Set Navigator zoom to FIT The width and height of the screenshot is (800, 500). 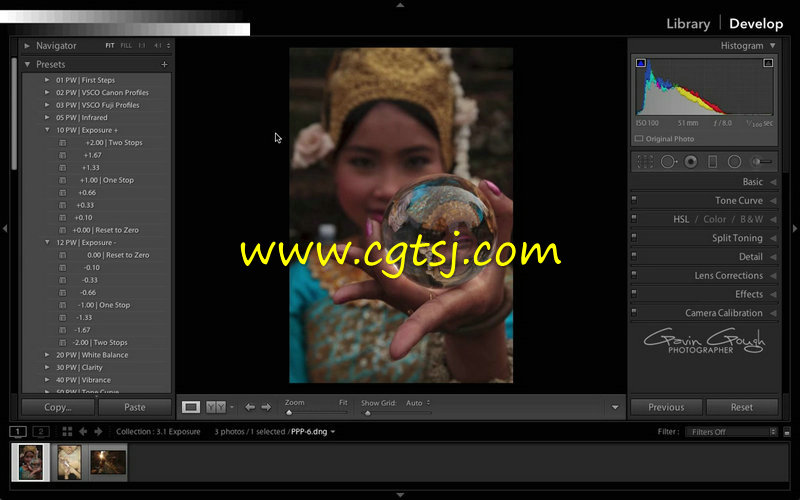click(x=110, y=46)
